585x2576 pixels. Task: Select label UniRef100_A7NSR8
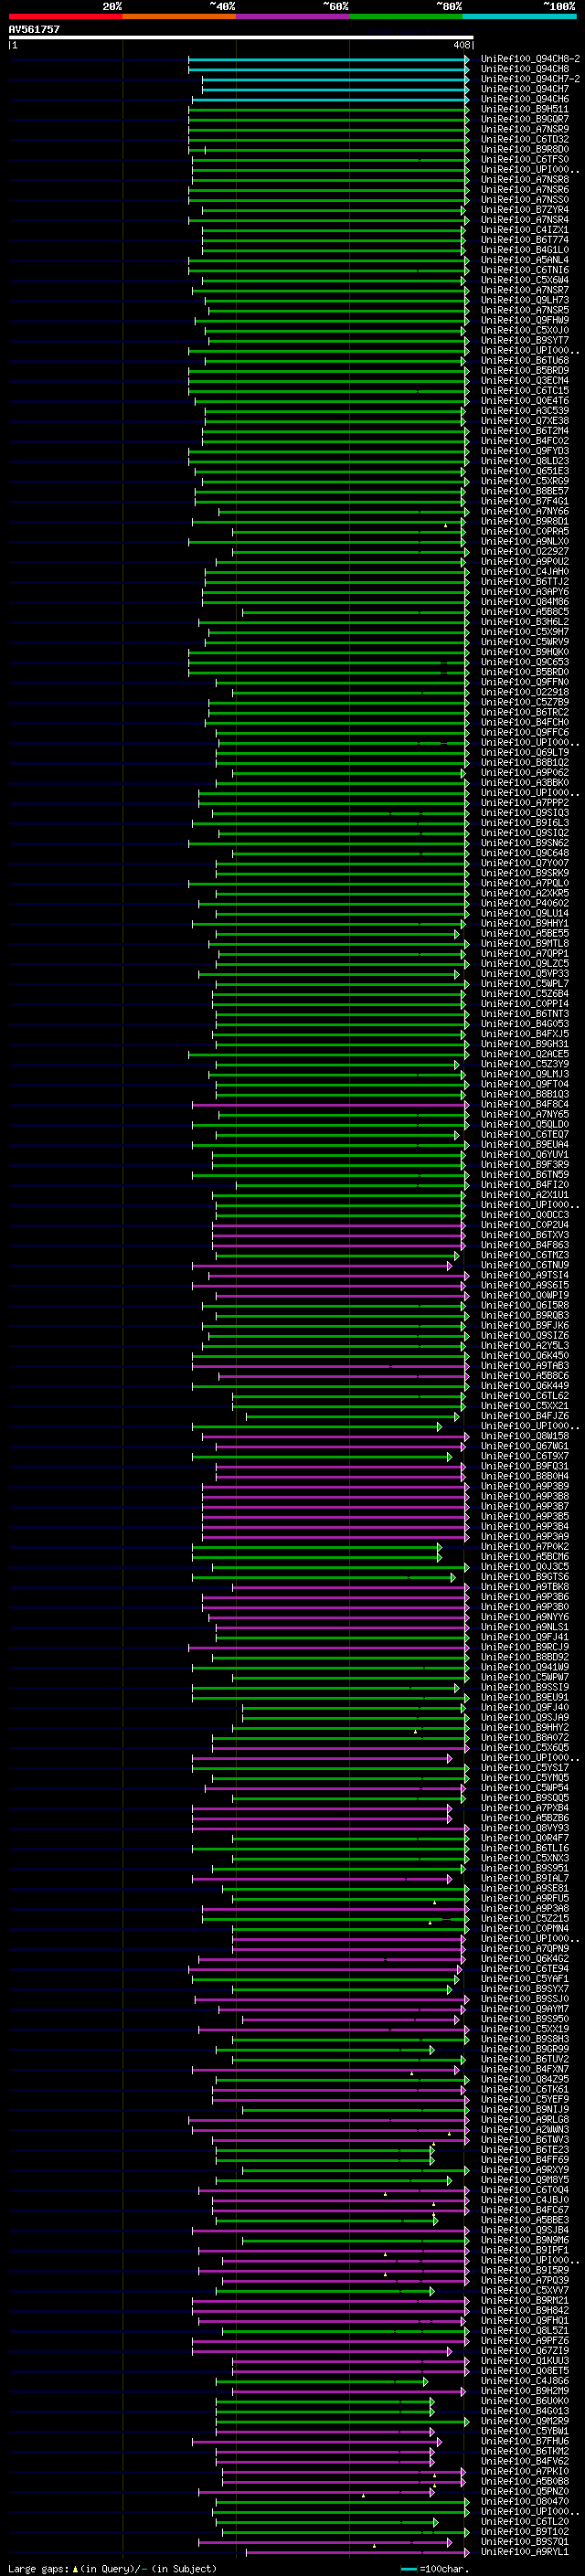coord(525,180)
